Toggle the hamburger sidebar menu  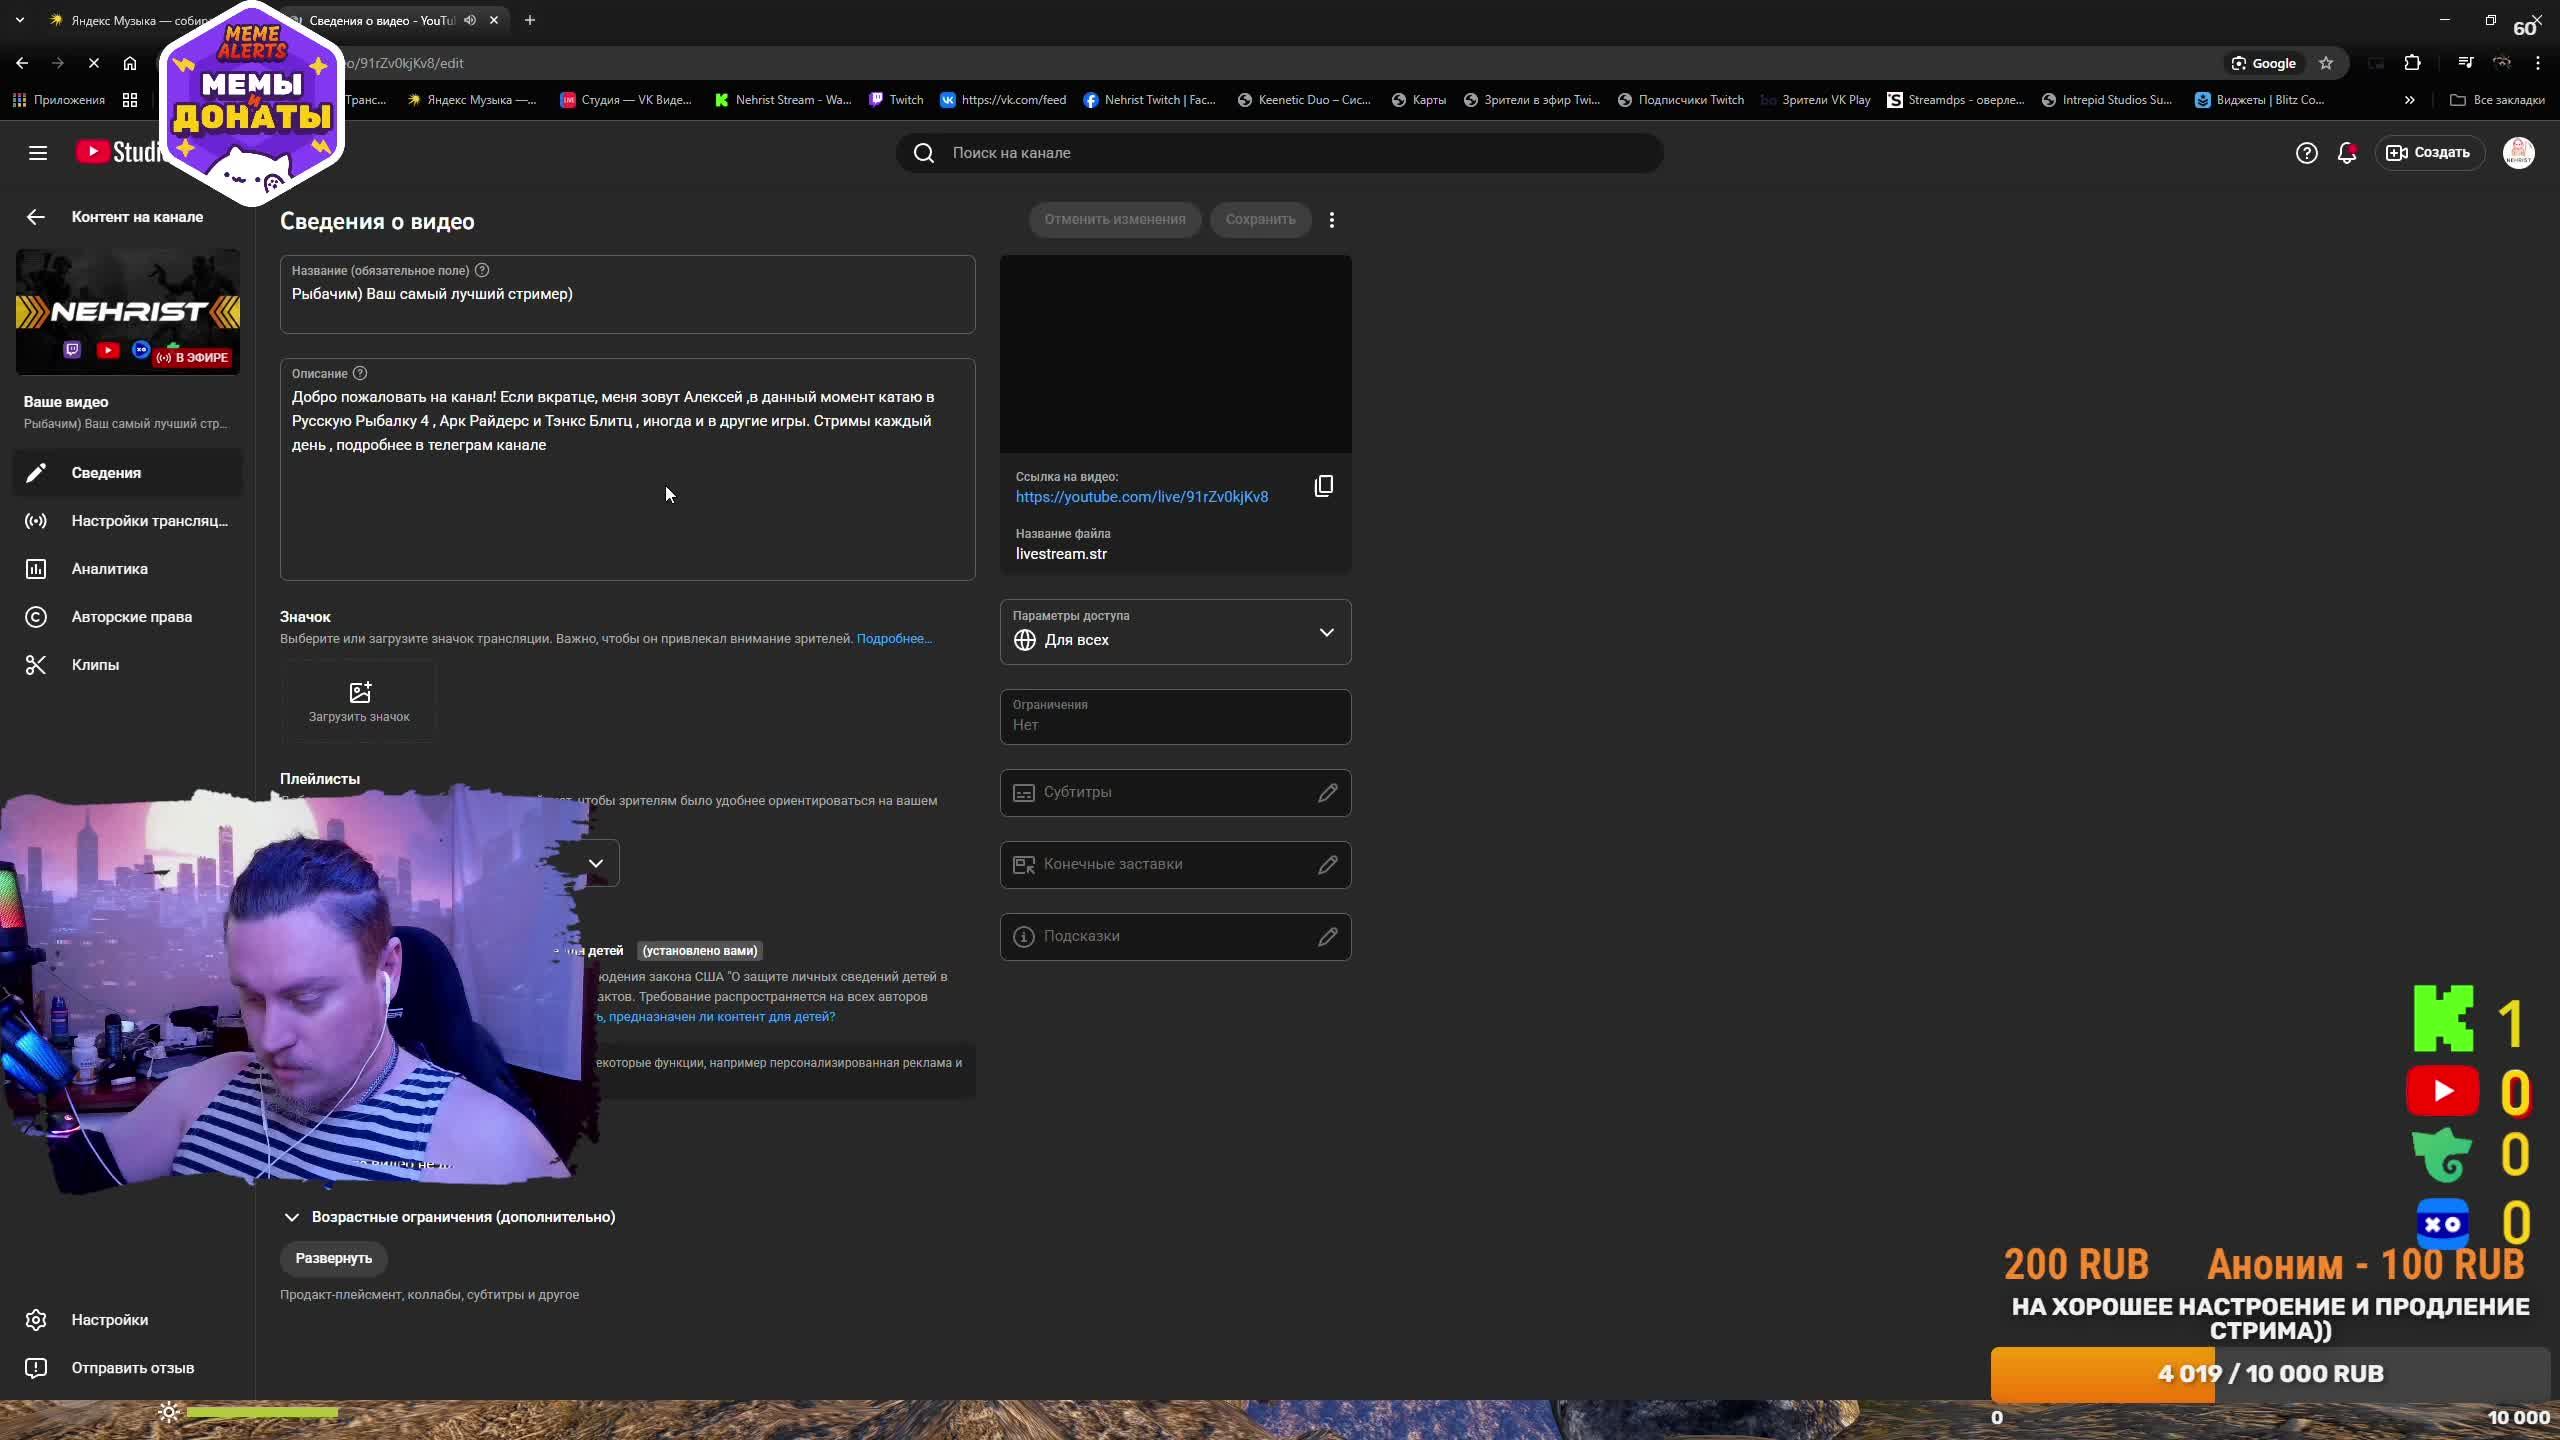38,153
